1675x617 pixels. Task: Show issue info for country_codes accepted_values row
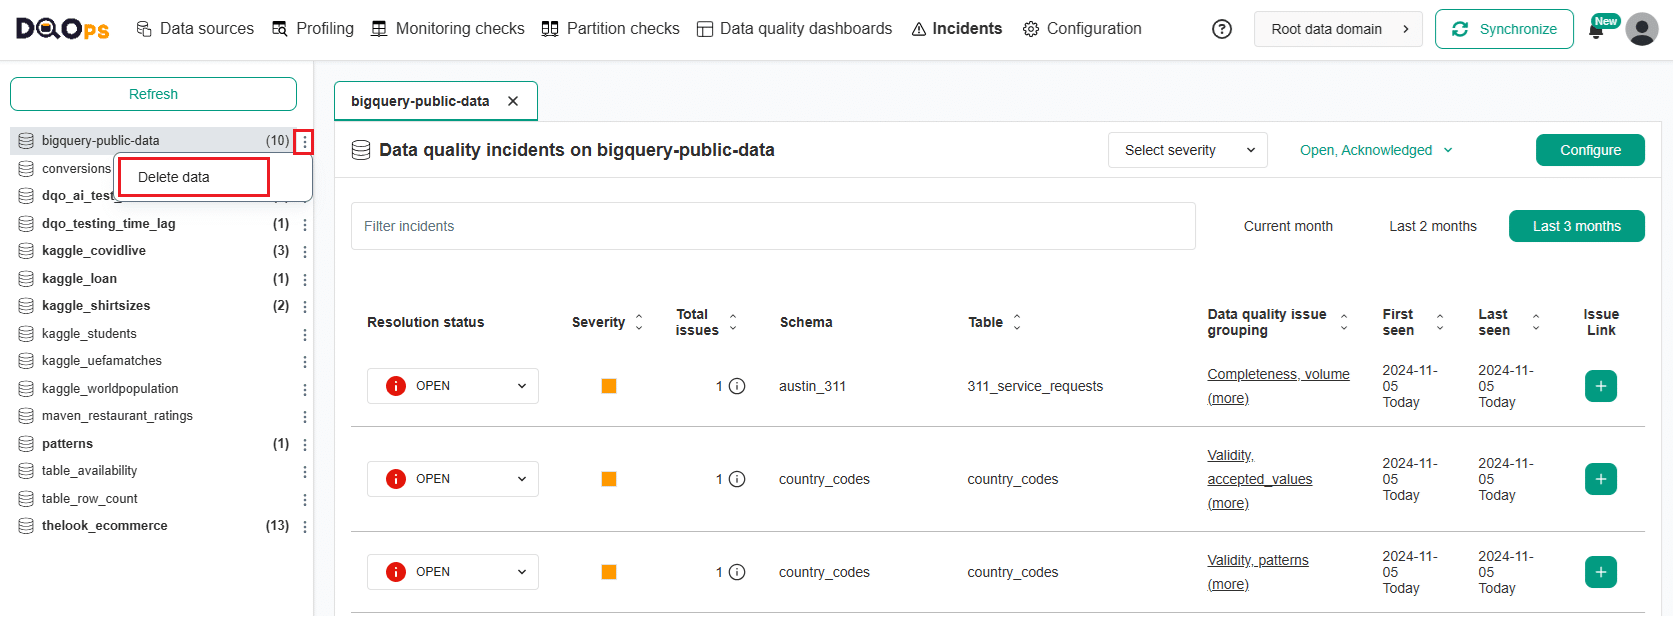[737, 479]
